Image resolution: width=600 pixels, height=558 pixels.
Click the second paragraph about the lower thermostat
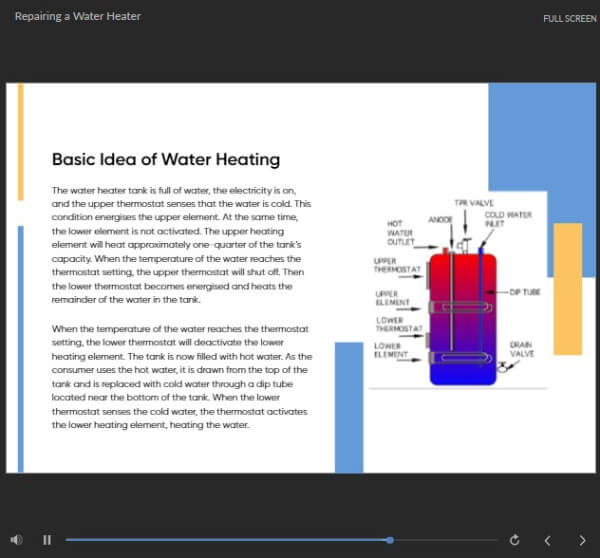point(182,376)
